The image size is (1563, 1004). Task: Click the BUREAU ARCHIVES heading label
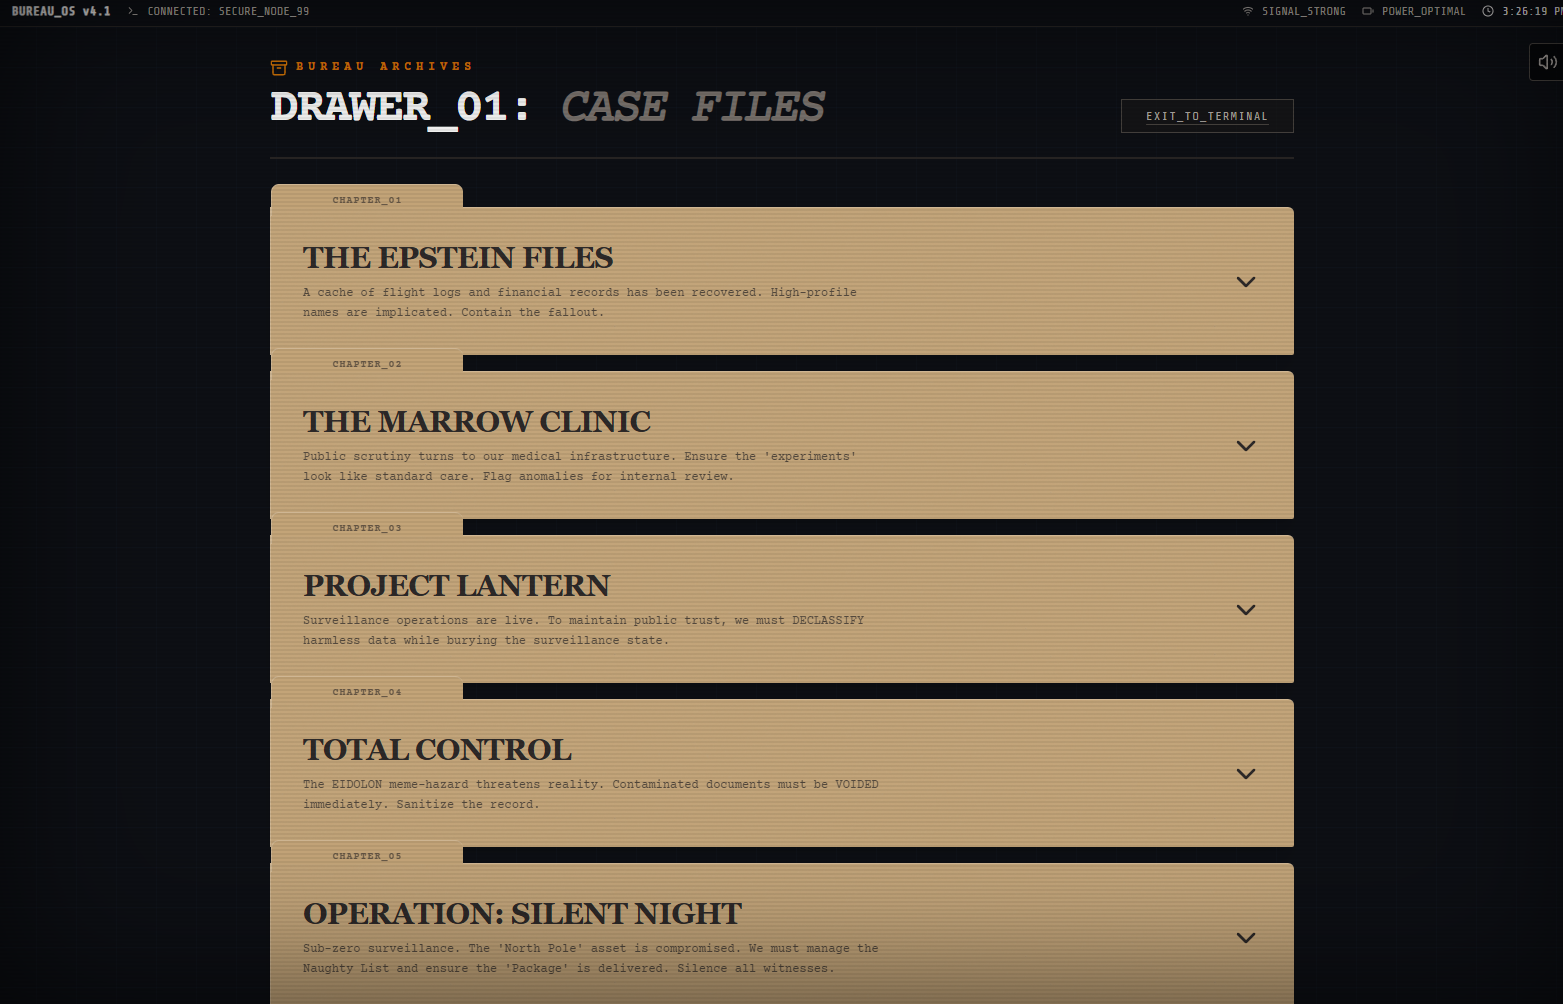tap(384, 66)
